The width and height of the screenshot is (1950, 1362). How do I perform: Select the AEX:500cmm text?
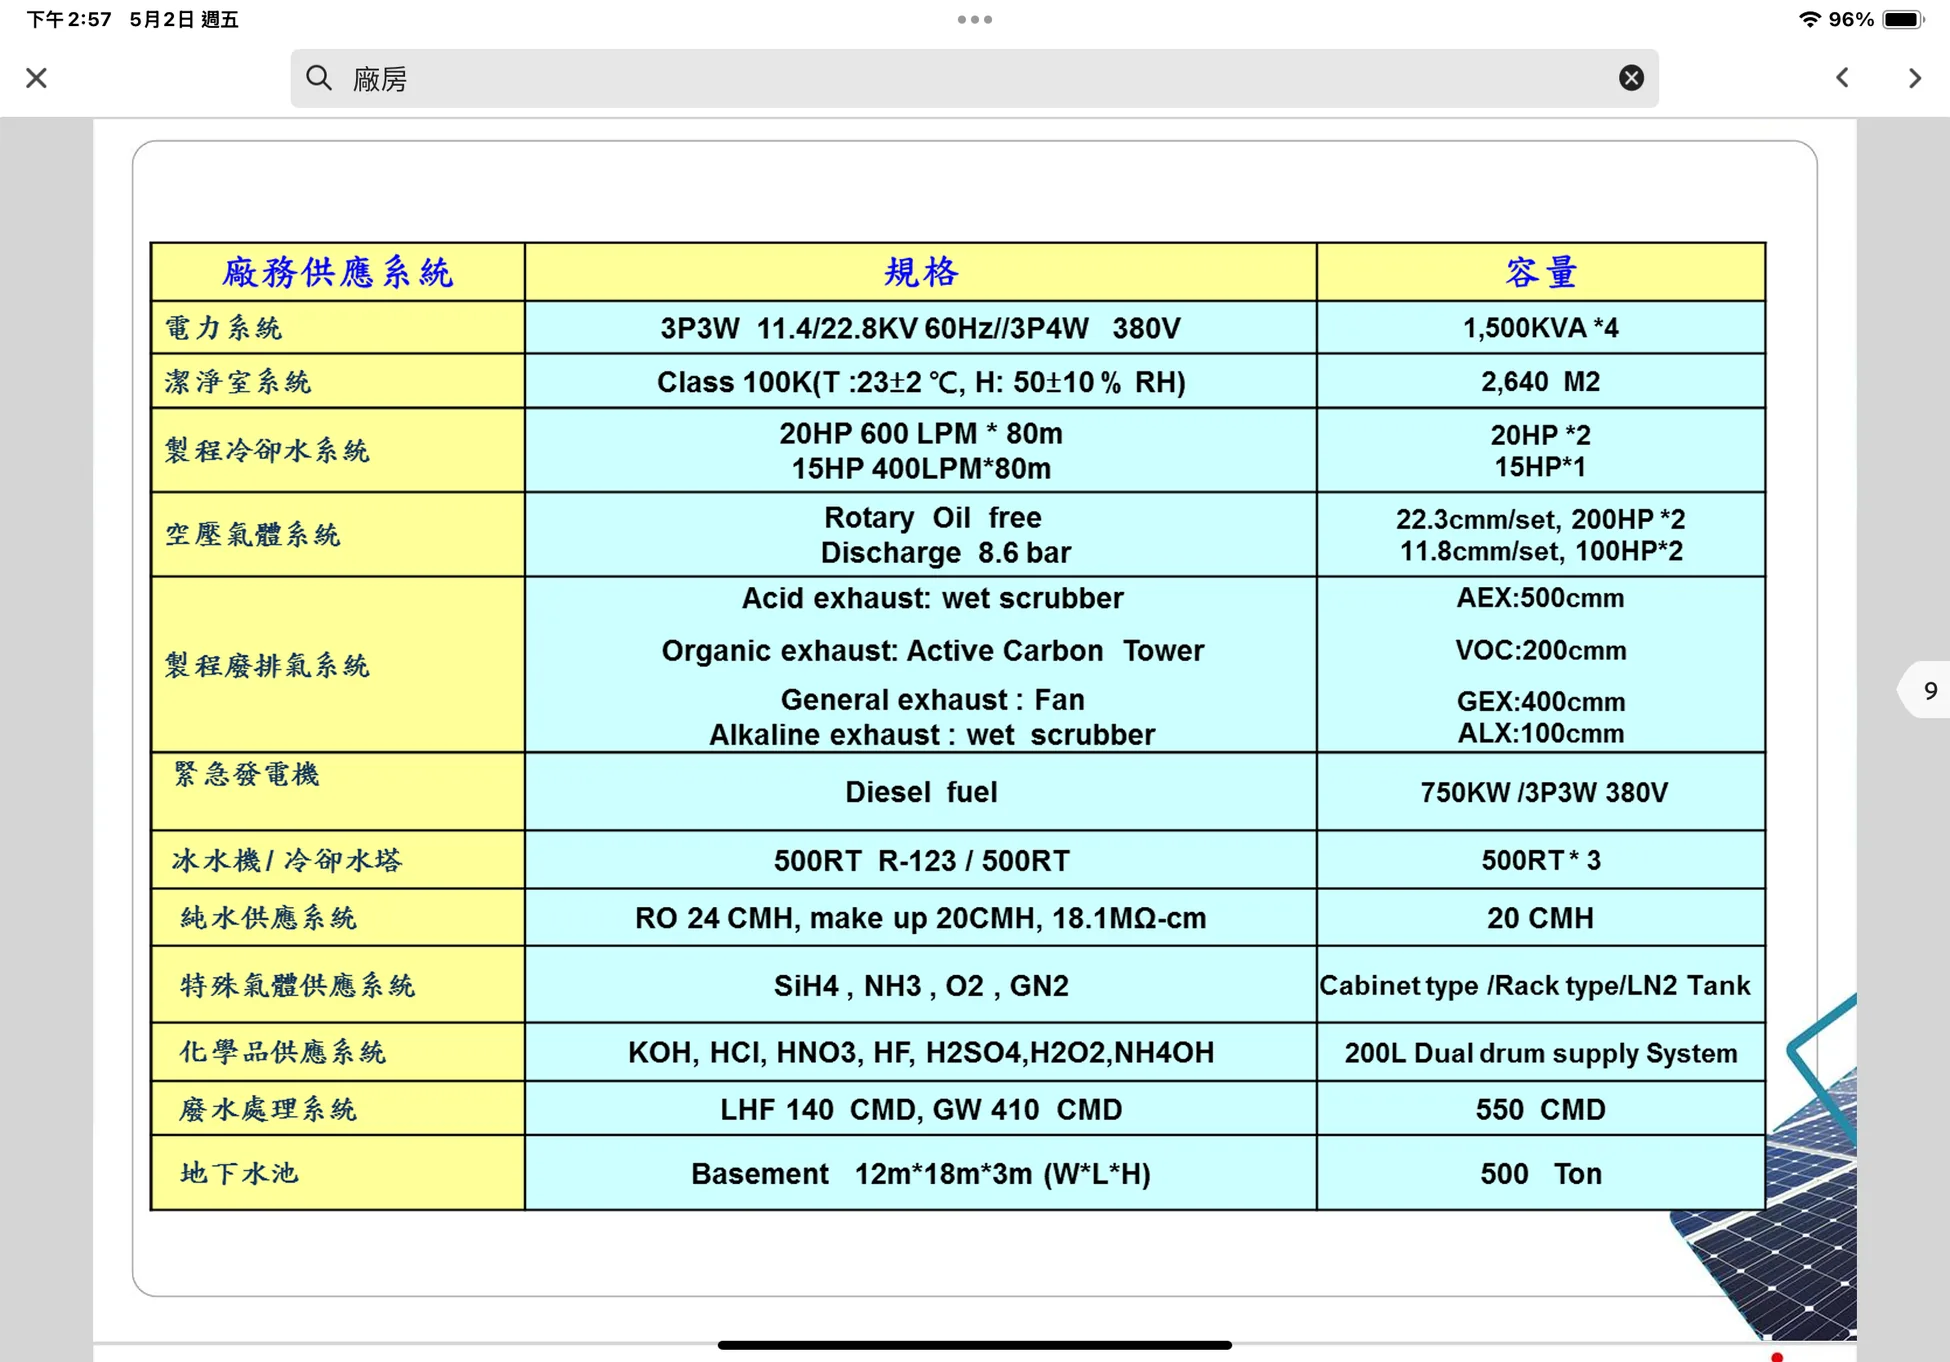point(1540,598)
